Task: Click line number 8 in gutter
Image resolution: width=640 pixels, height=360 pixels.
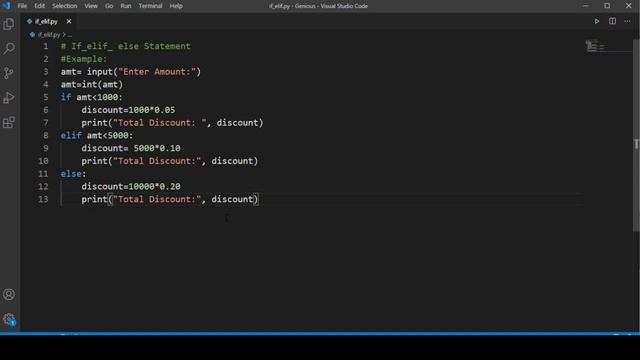Action: coord(46,136)
